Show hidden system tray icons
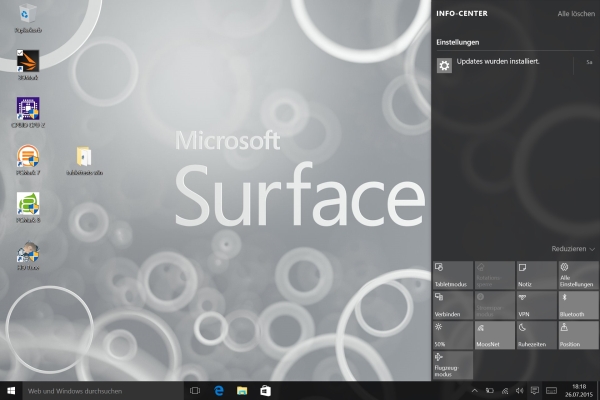Viewport: 600px width, 400px height. 474,390
